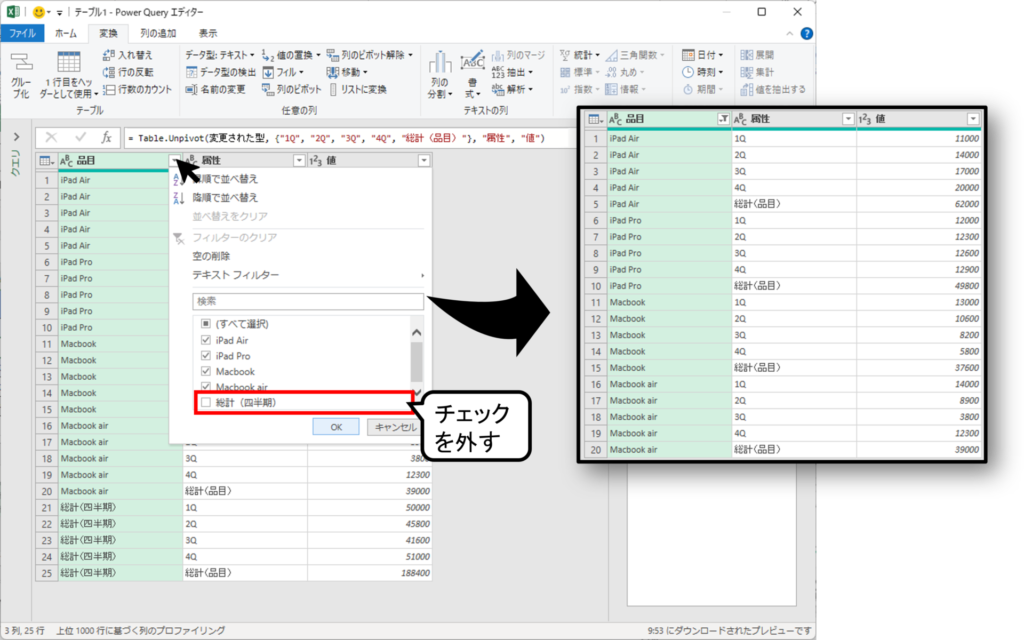Click the Duration (期間) ribbon icon
Image resolution: width=1024 pixels, height=640 pixels.
tap(703, 89)
